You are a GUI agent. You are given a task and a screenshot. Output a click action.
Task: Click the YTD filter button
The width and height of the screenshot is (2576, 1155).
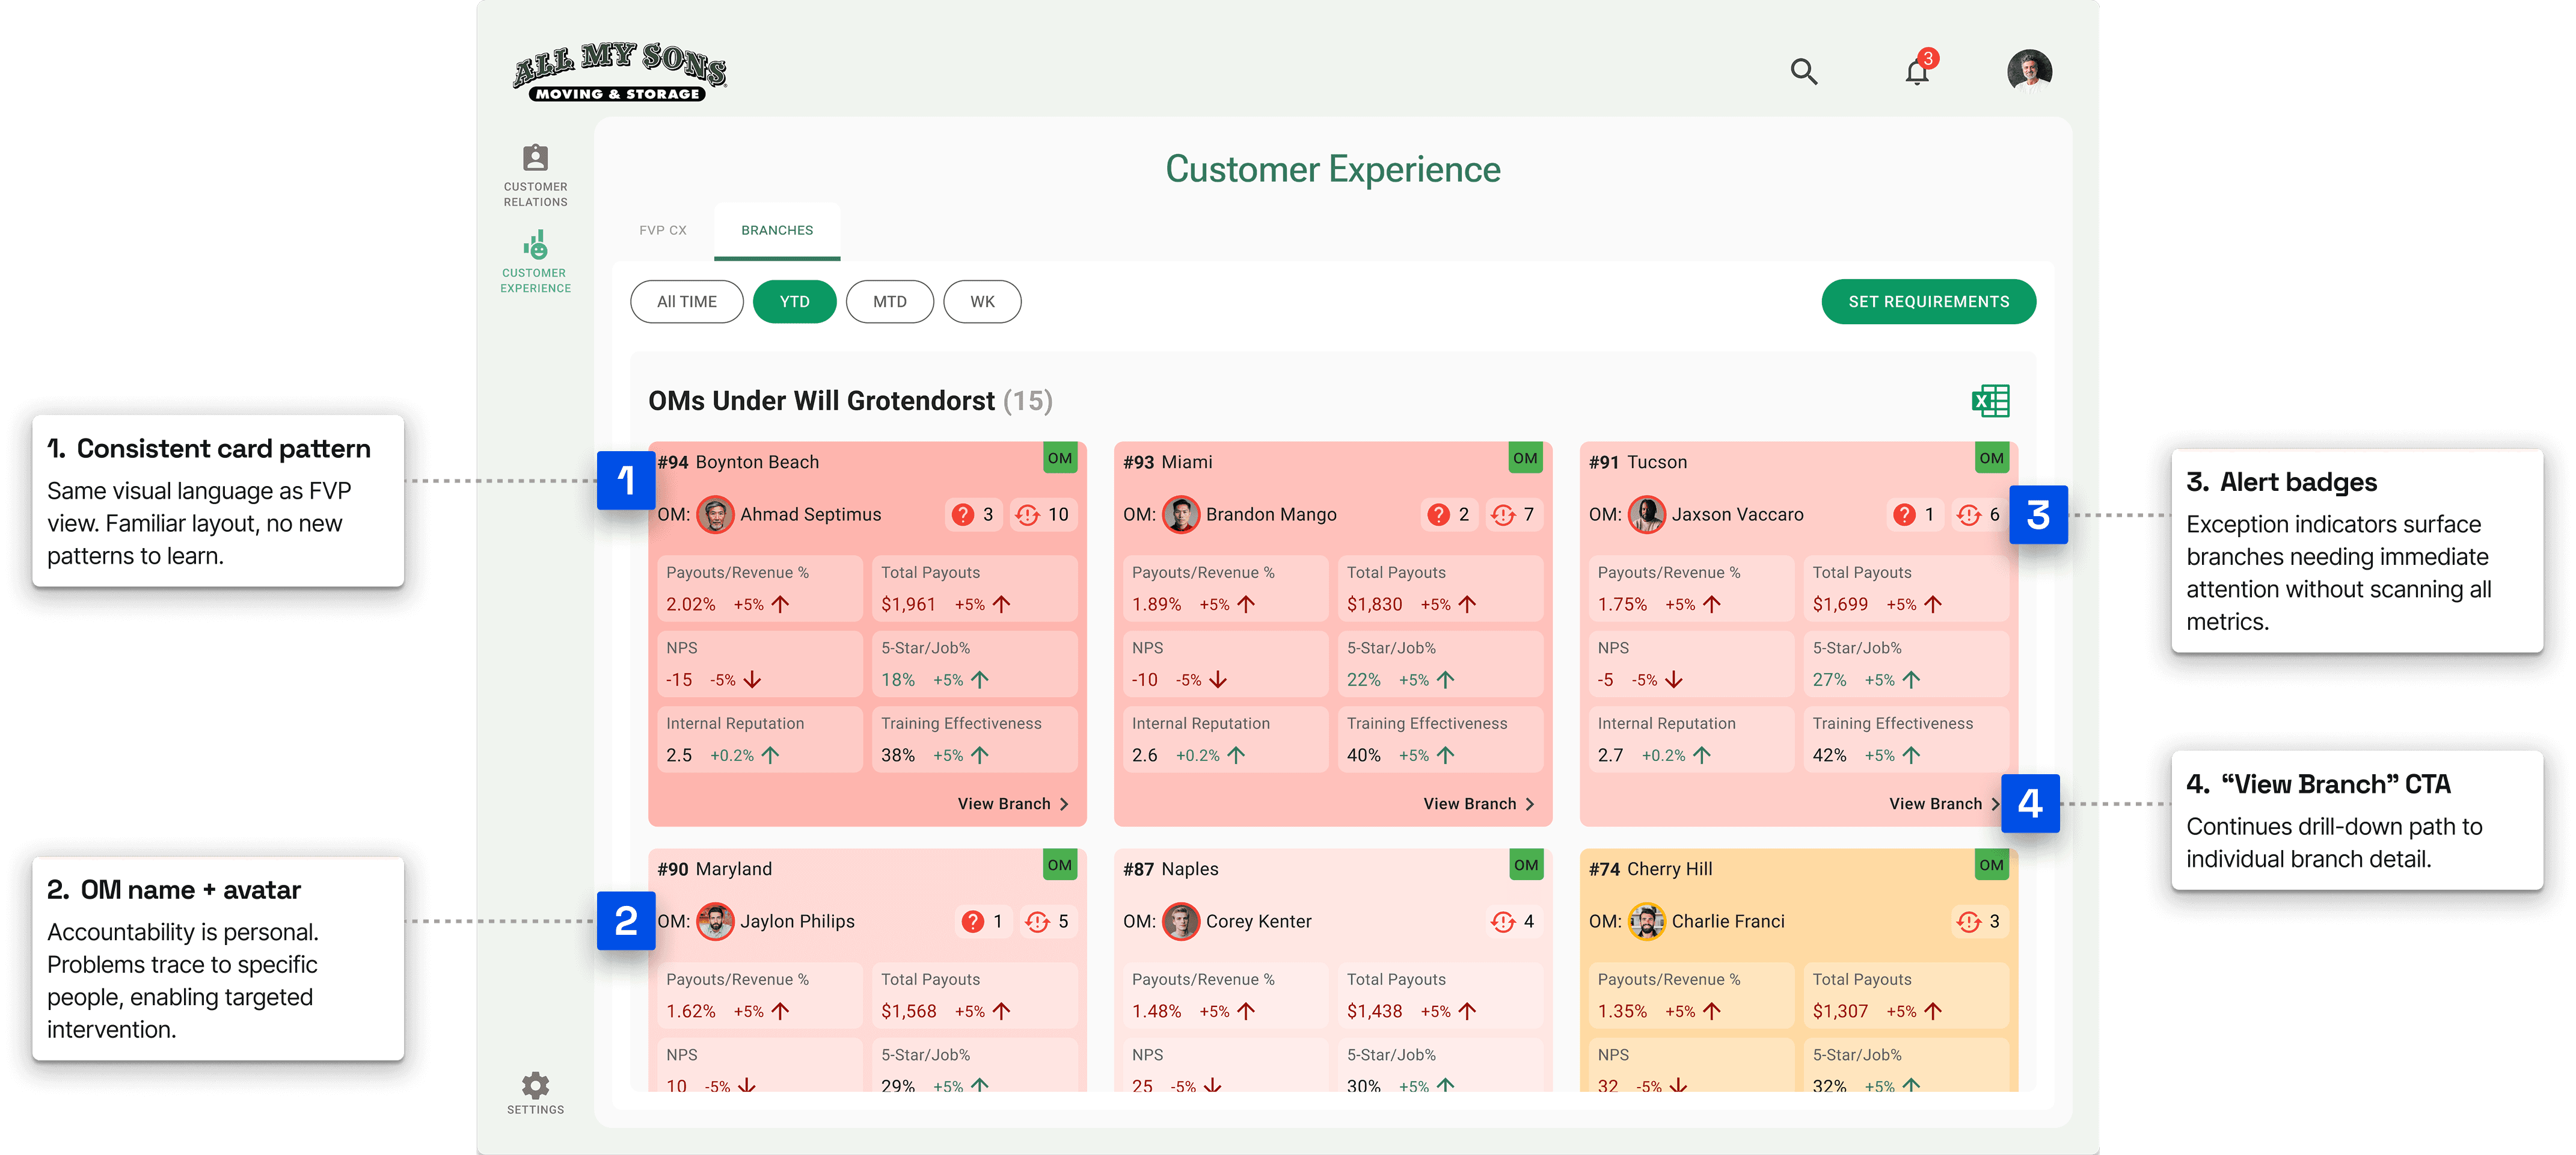(794, 302)
